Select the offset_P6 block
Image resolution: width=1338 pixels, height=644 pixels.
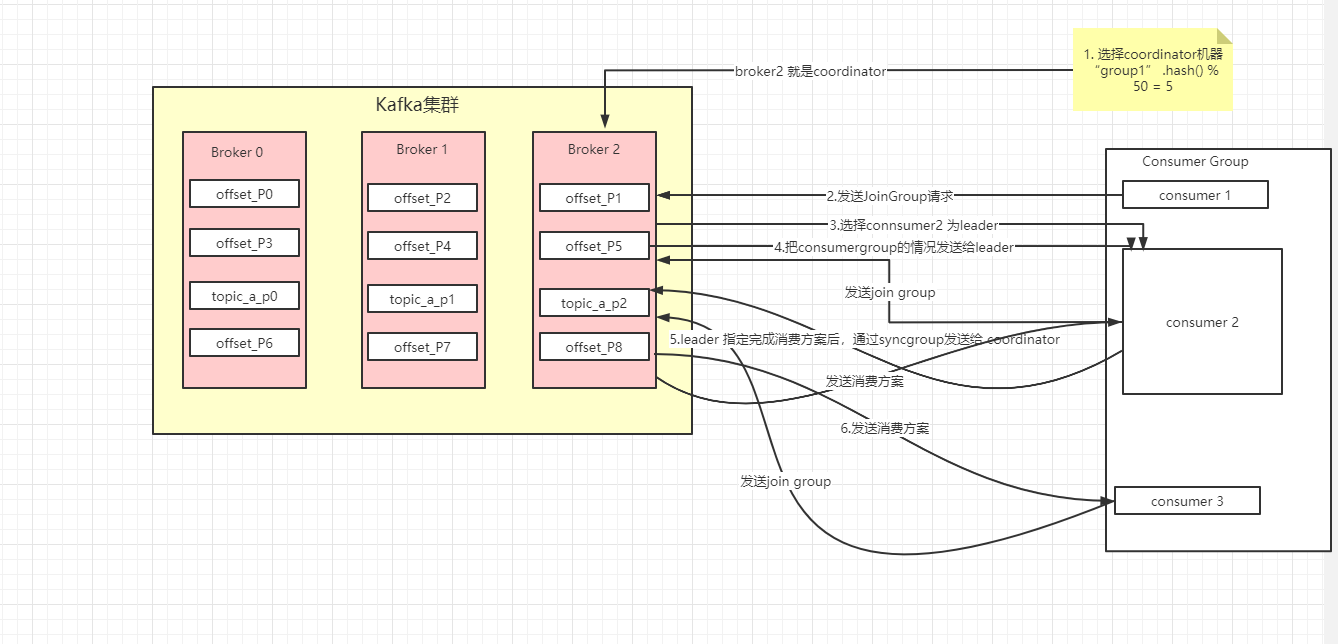point(244,342)
